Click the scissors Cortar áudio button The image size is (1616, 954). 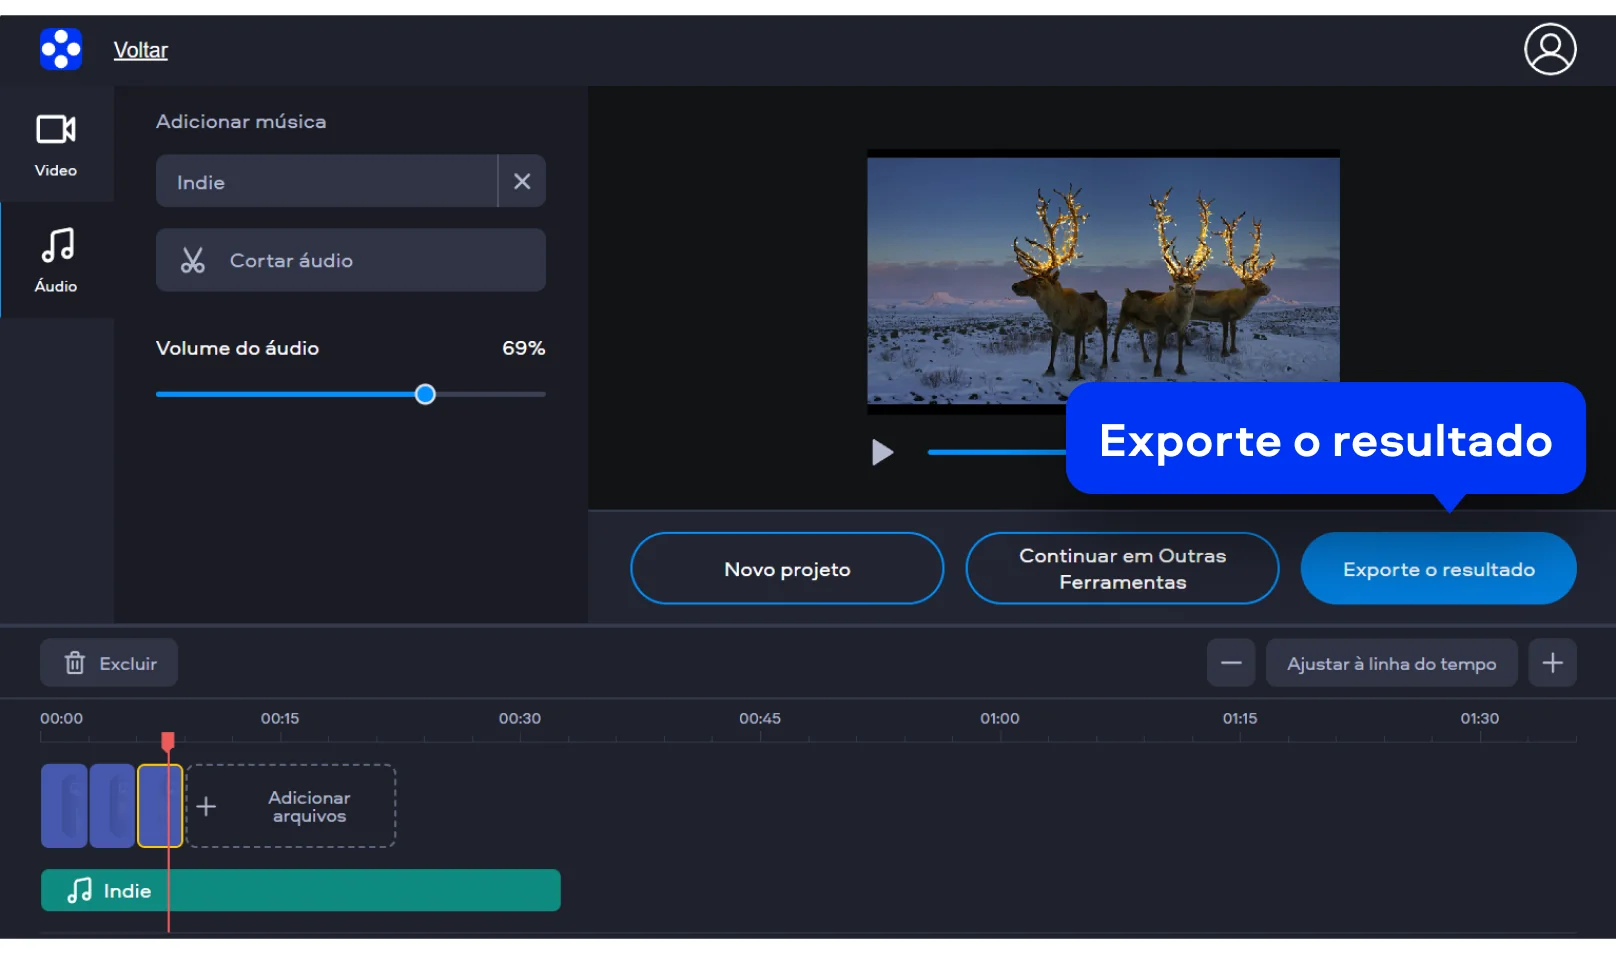coord(350,260)
